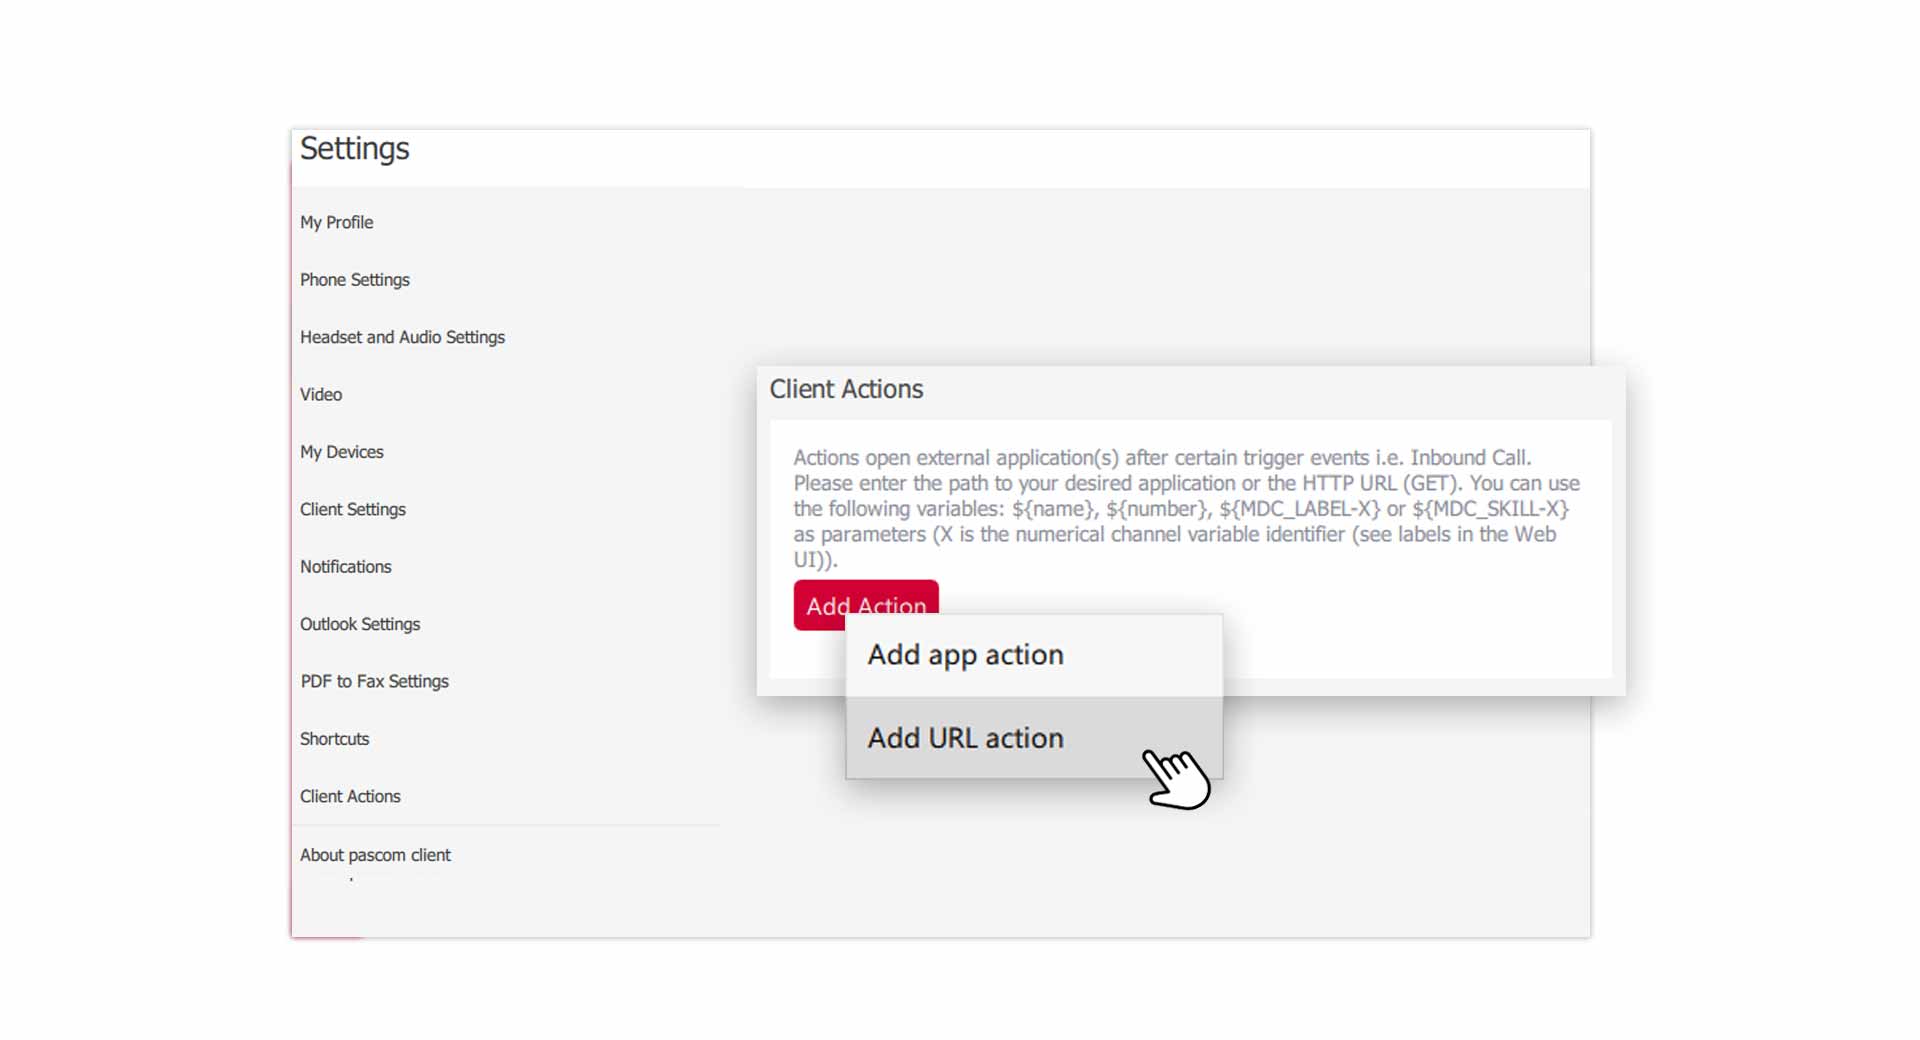Open PDF to Fax Settings

tap(375, 681)
